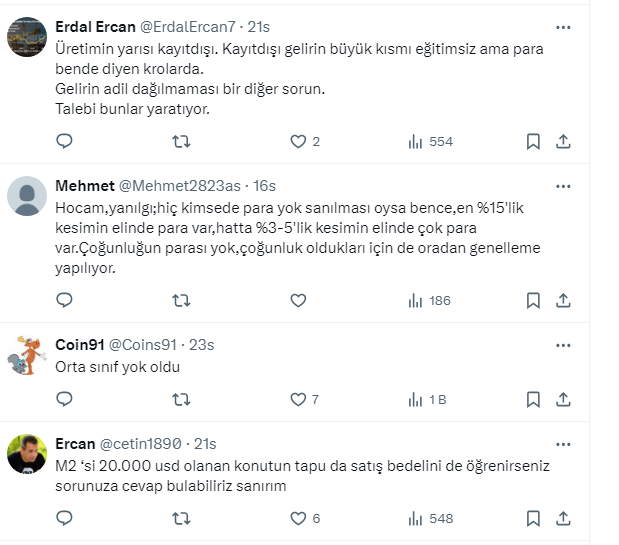Retweet Coin91's post
The height and width of the screenshot is (545, 619).
[181, 399]
